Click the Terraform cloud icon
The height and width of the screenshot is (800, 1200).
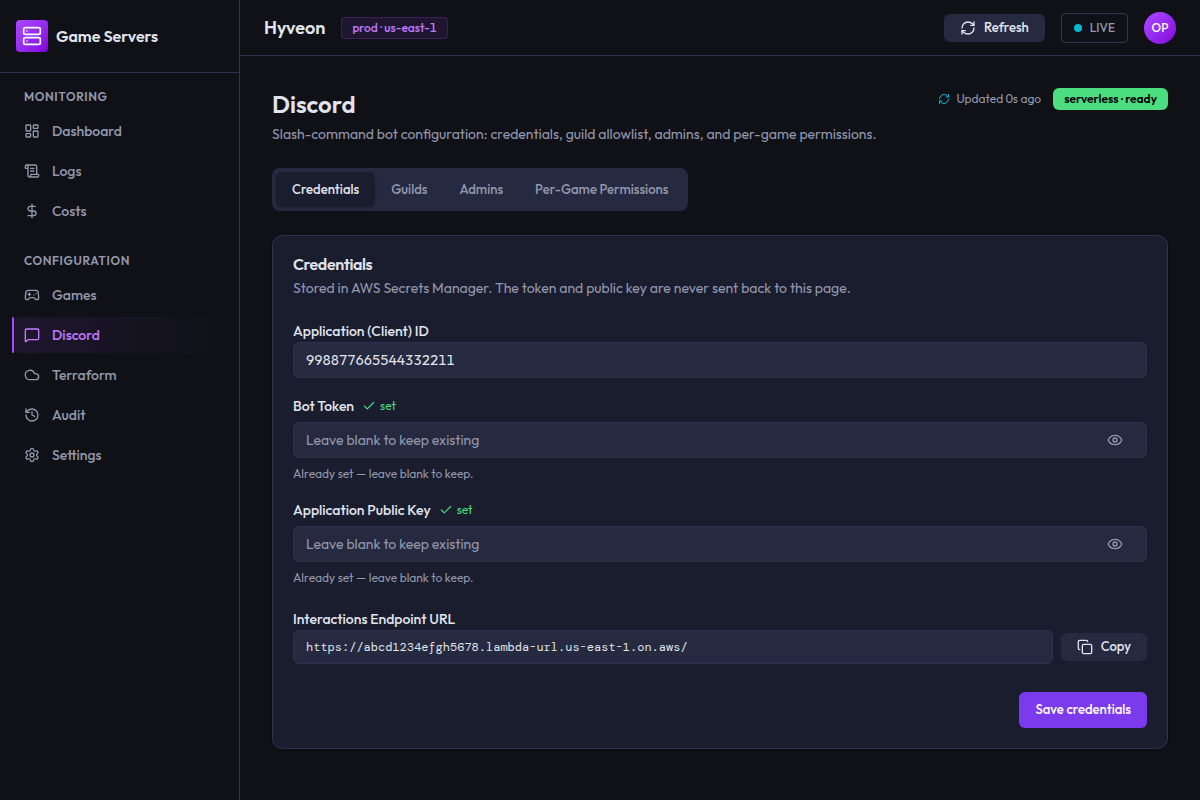pos(32,375)
